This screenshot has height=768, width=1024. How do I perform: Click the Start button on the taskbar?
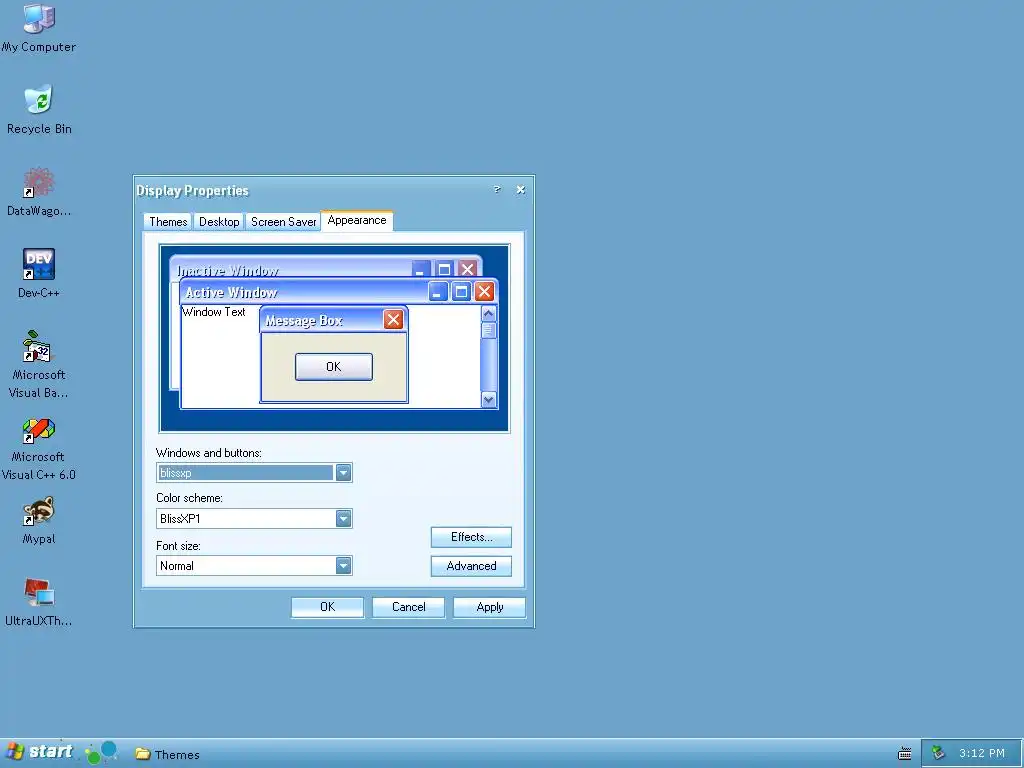[x=40, y=752]
